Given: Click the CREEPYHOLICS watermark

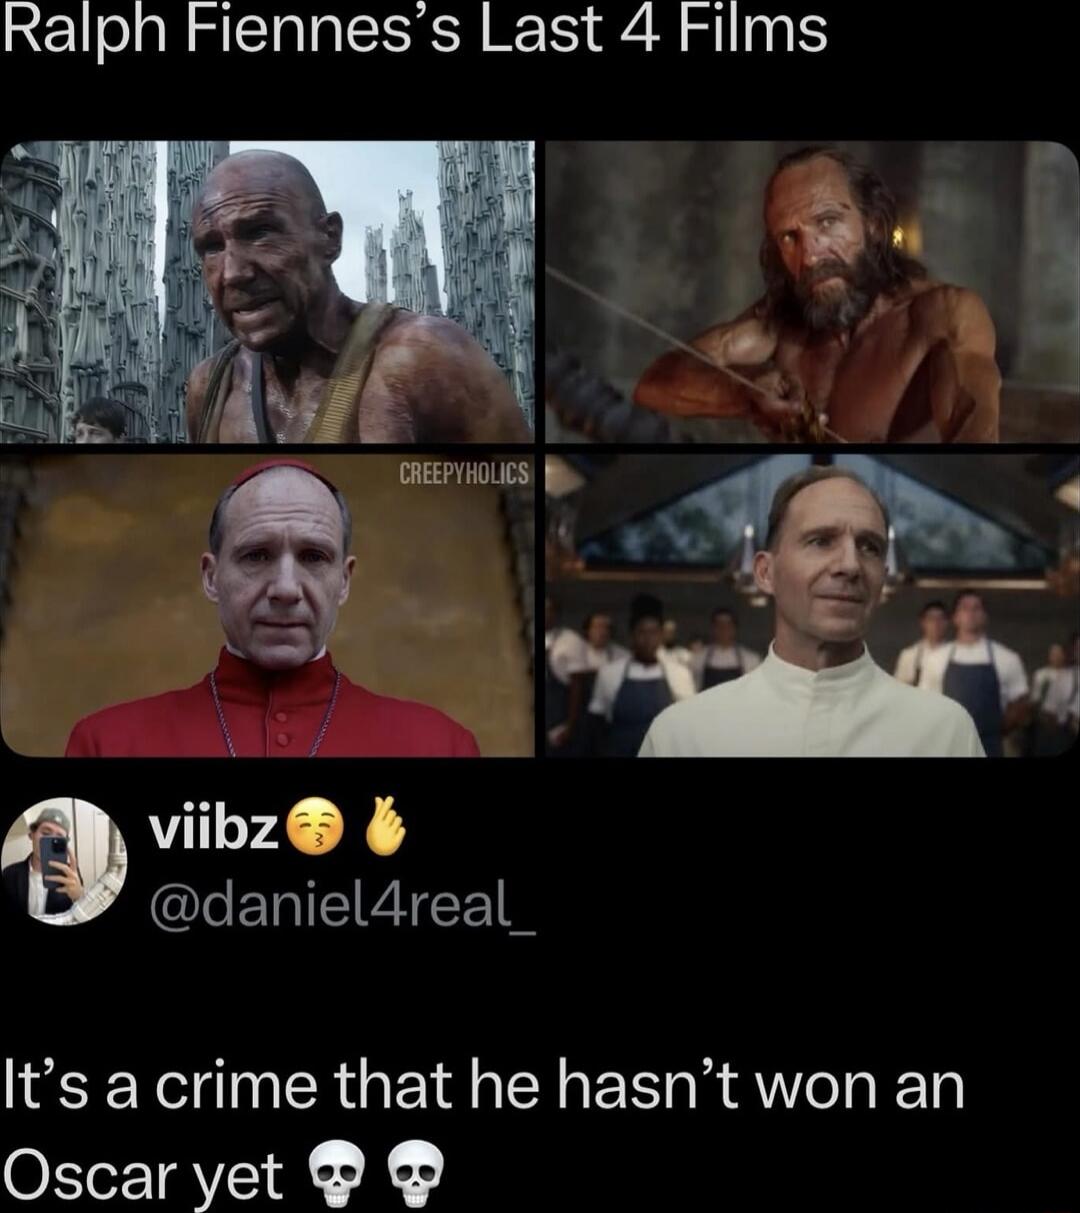Looking at the screenshot, I should click(464, 474).
